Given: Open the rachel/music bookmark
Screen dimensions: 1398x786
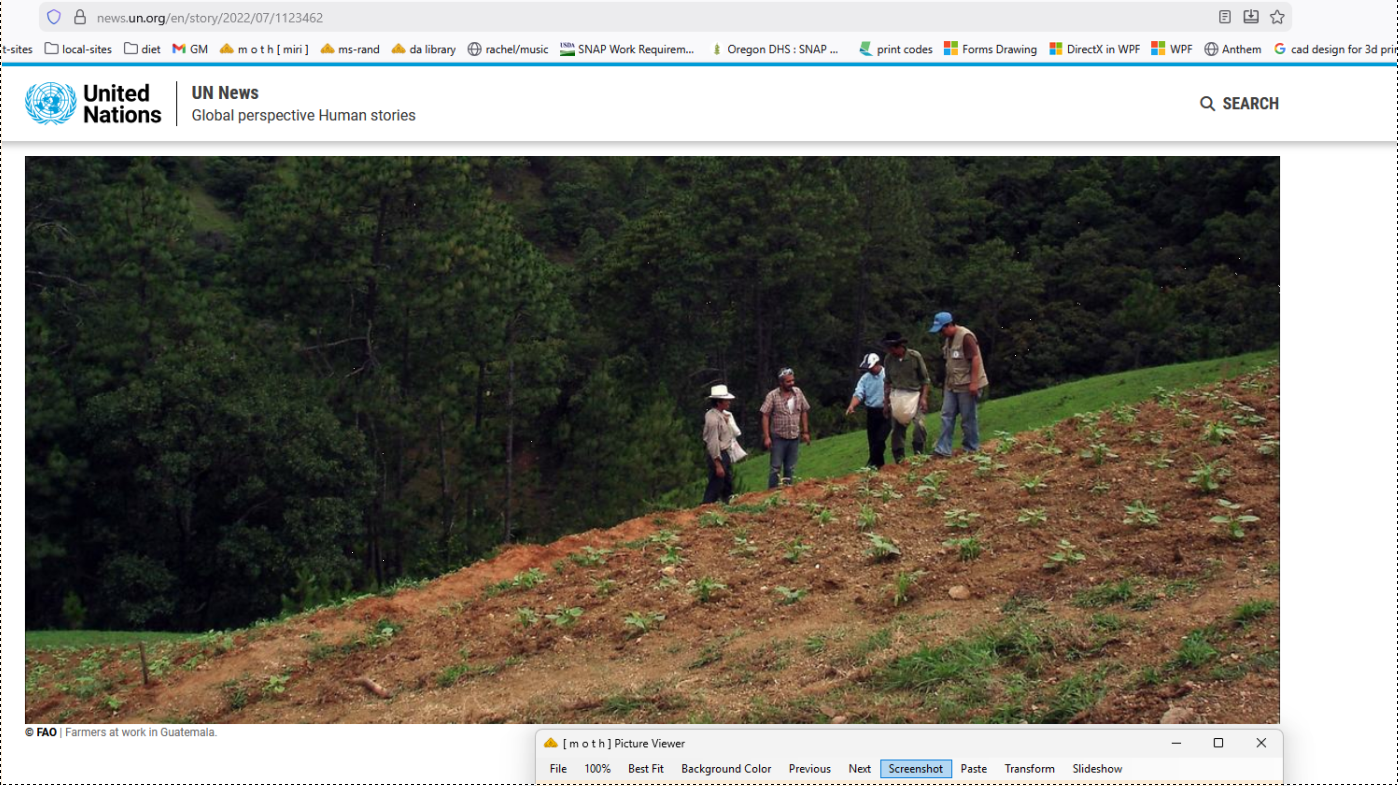Looking at the screenshot, I should [x=508, y=49].
